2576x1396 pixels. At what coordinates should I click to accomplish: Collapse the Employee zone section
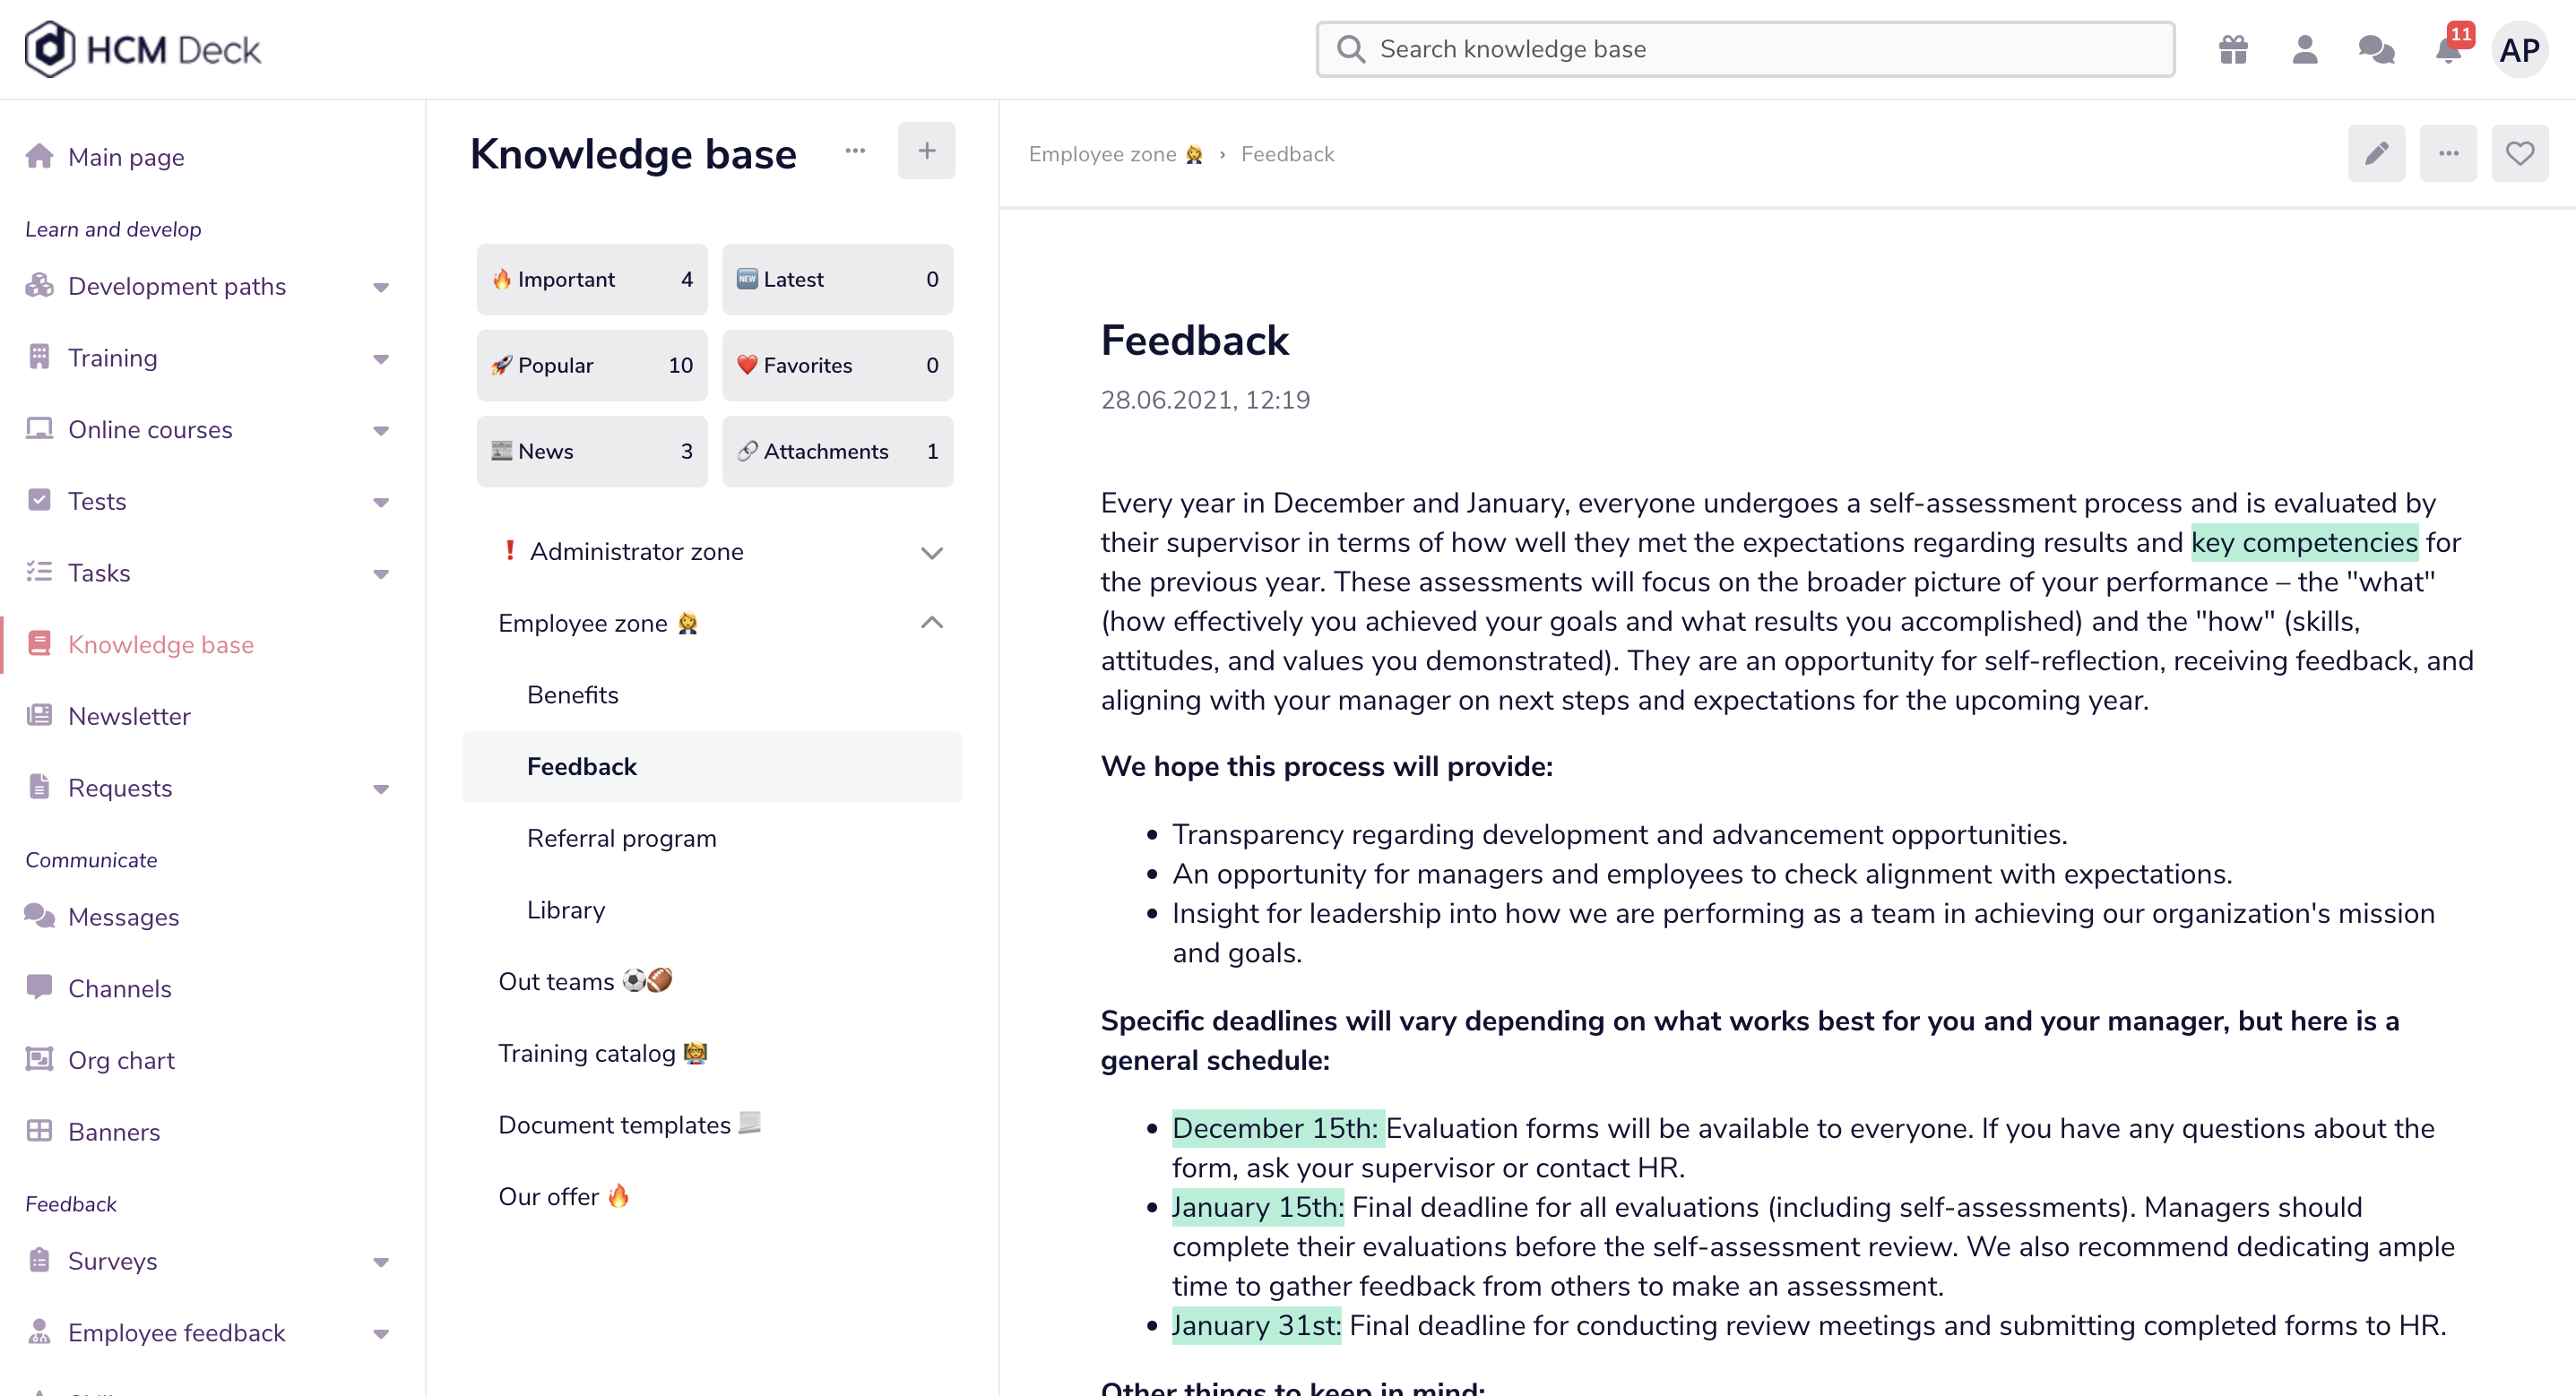click(932, 623)
